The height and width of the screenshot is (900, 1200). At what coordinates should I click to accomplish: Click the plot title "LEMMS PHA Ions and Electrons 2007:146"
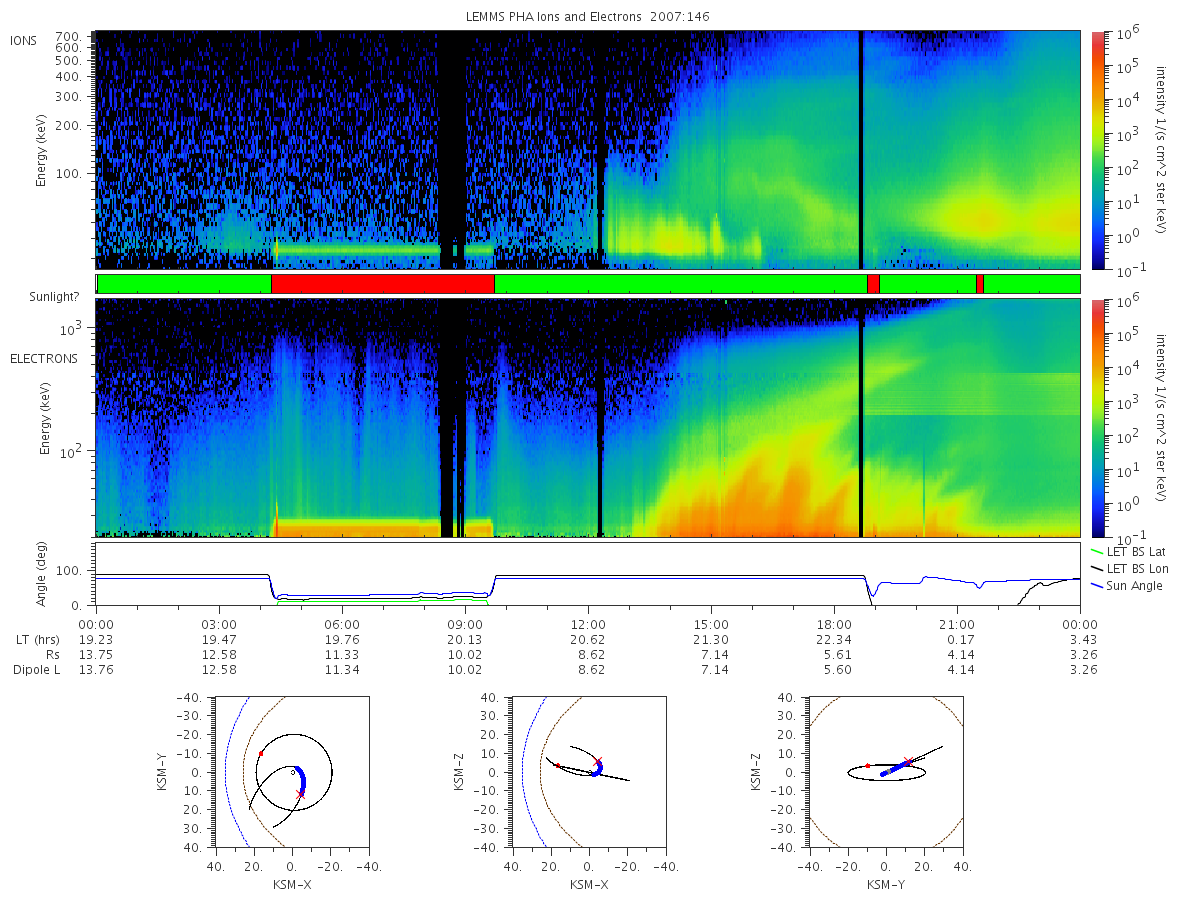[x=588, y=17]
